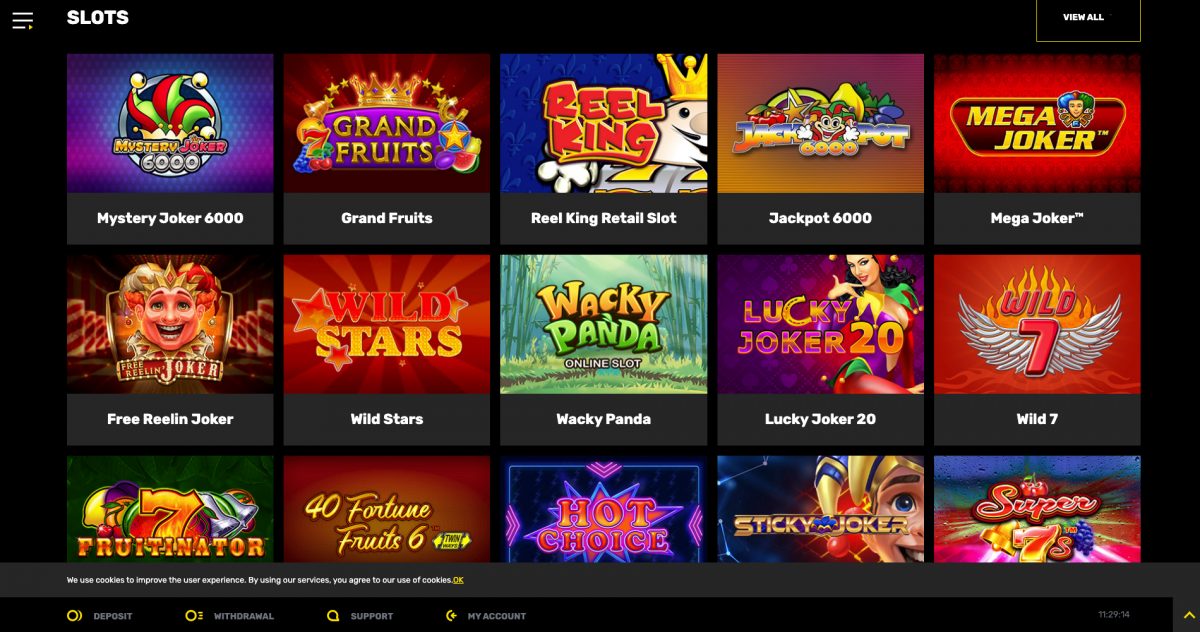Click the Deposit coin icon
This screenshot has height=632, width=1200.
point(74,616)
